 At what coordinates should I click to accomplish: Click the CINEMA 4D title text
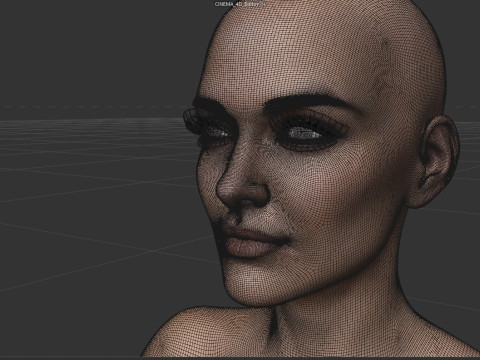pos(240,4)
